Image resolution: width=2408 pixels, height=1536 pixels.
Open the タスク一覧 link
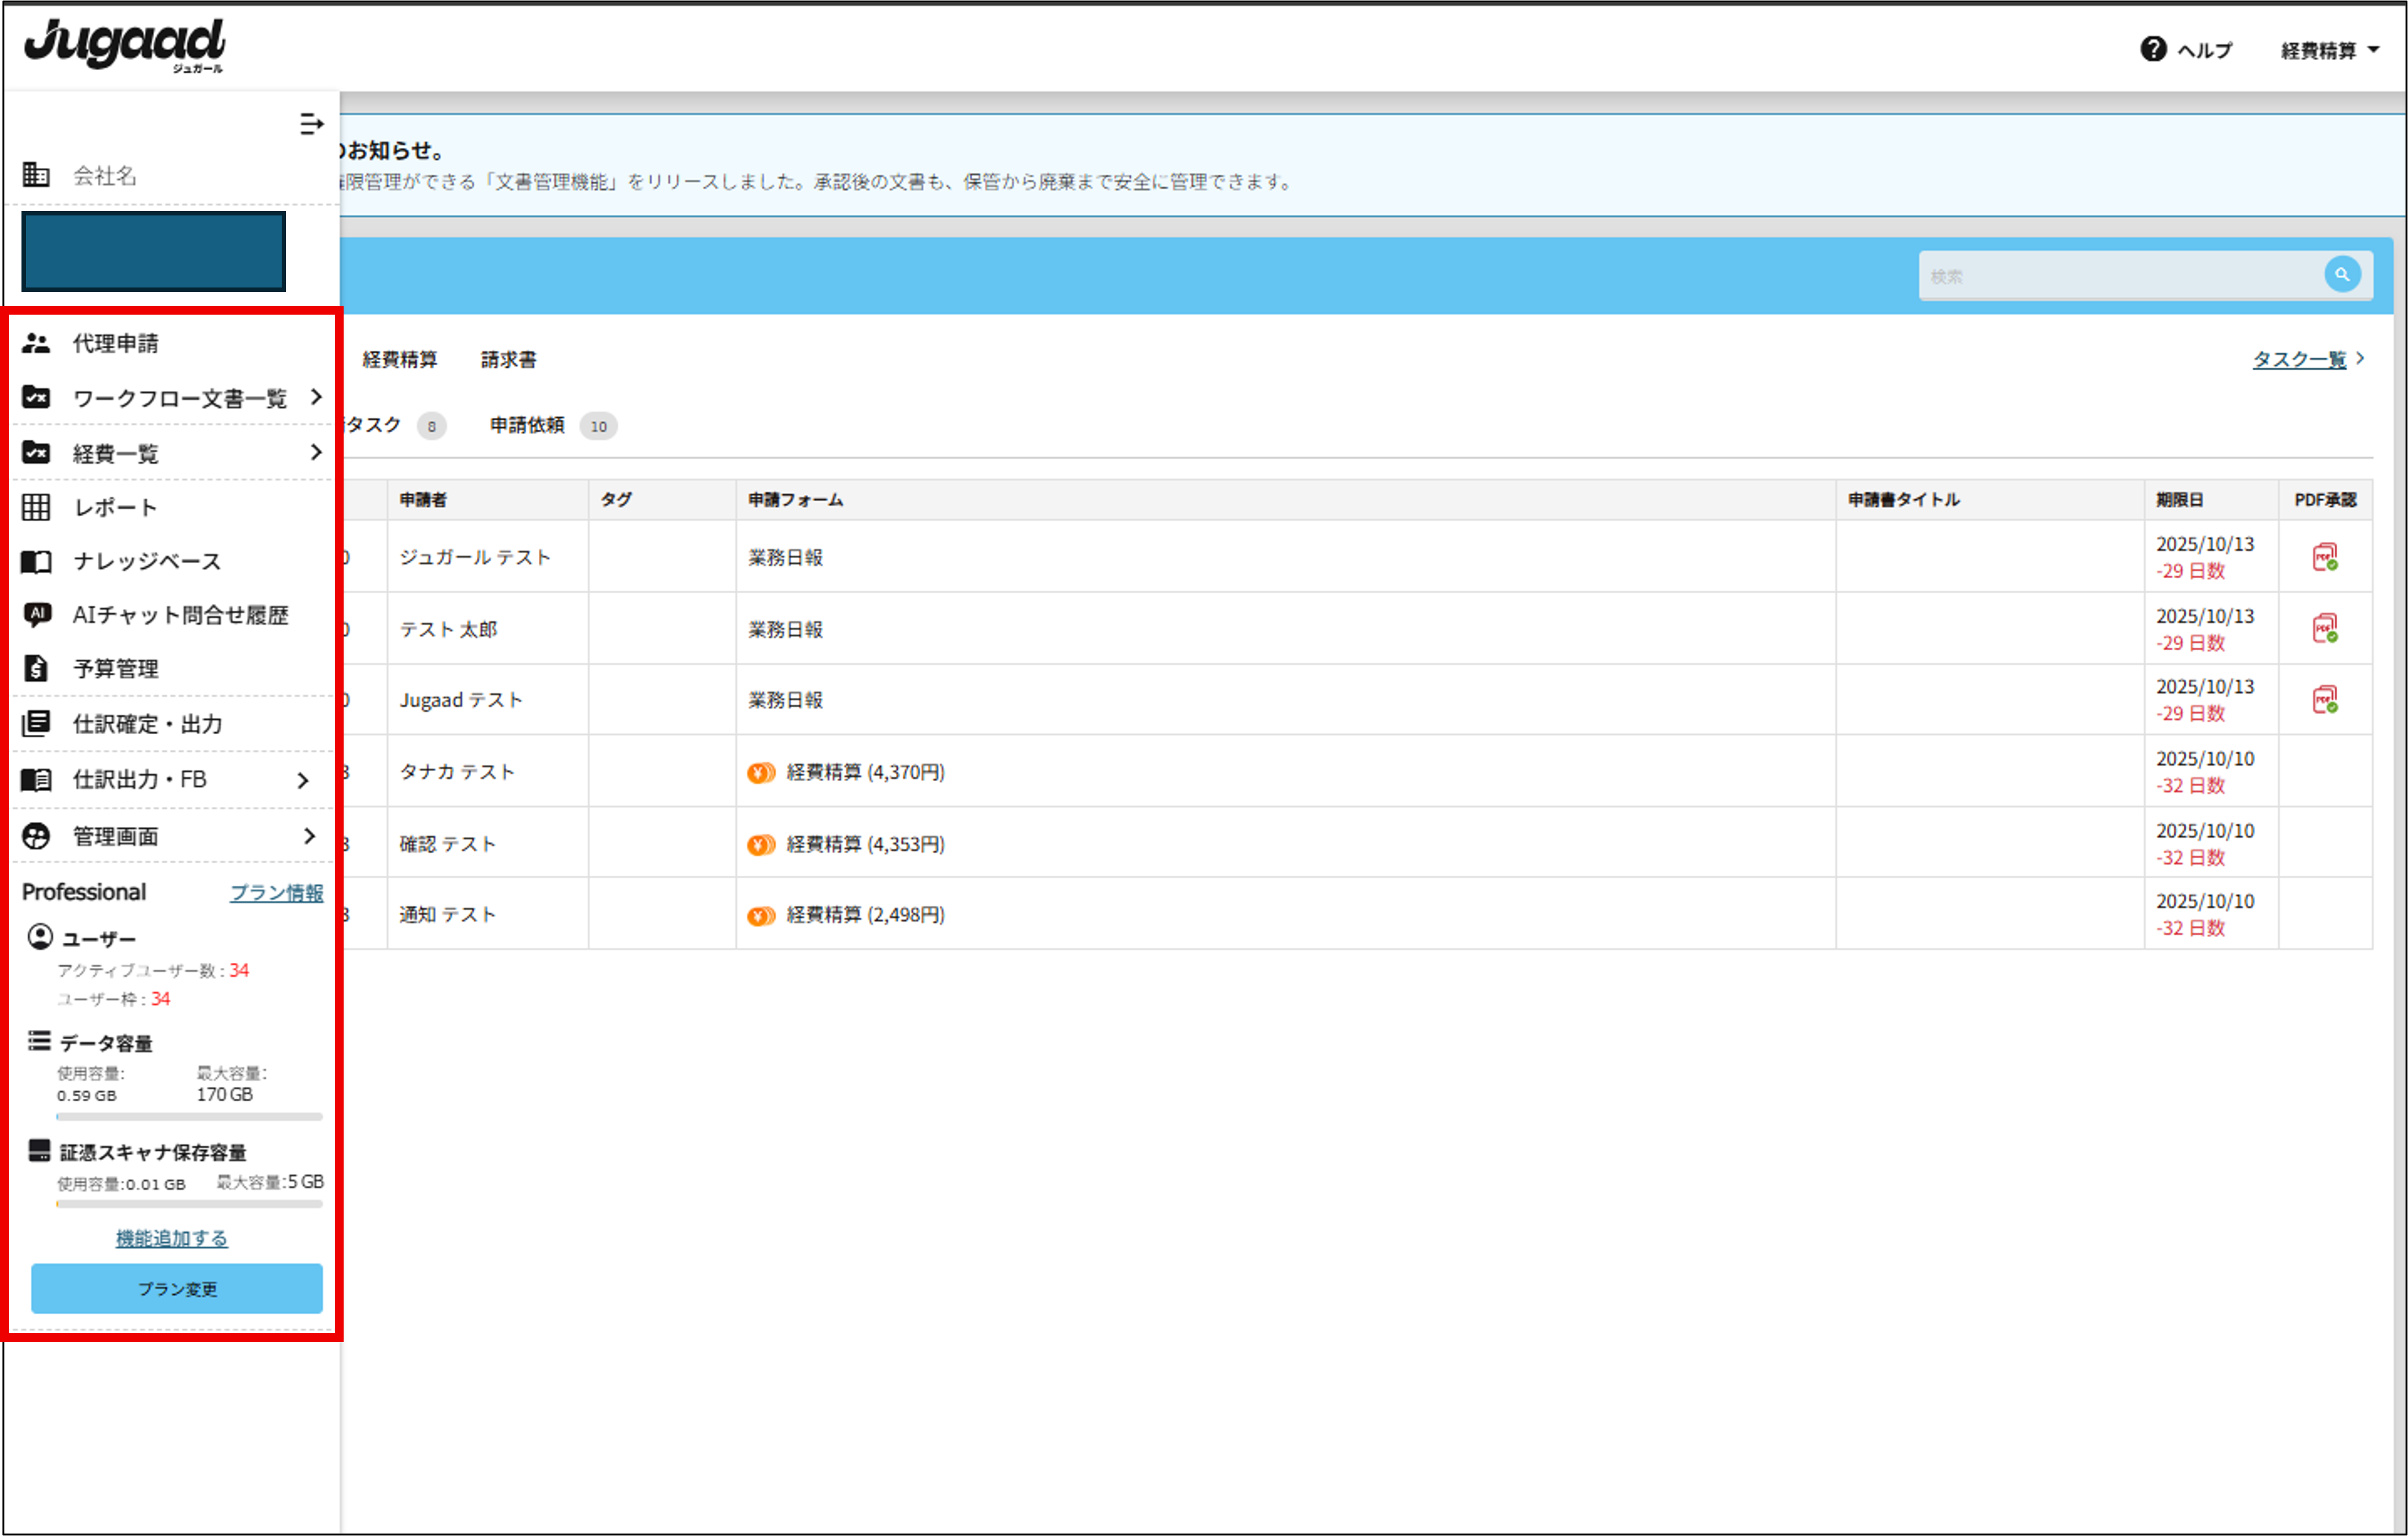tap(2298, 359)
